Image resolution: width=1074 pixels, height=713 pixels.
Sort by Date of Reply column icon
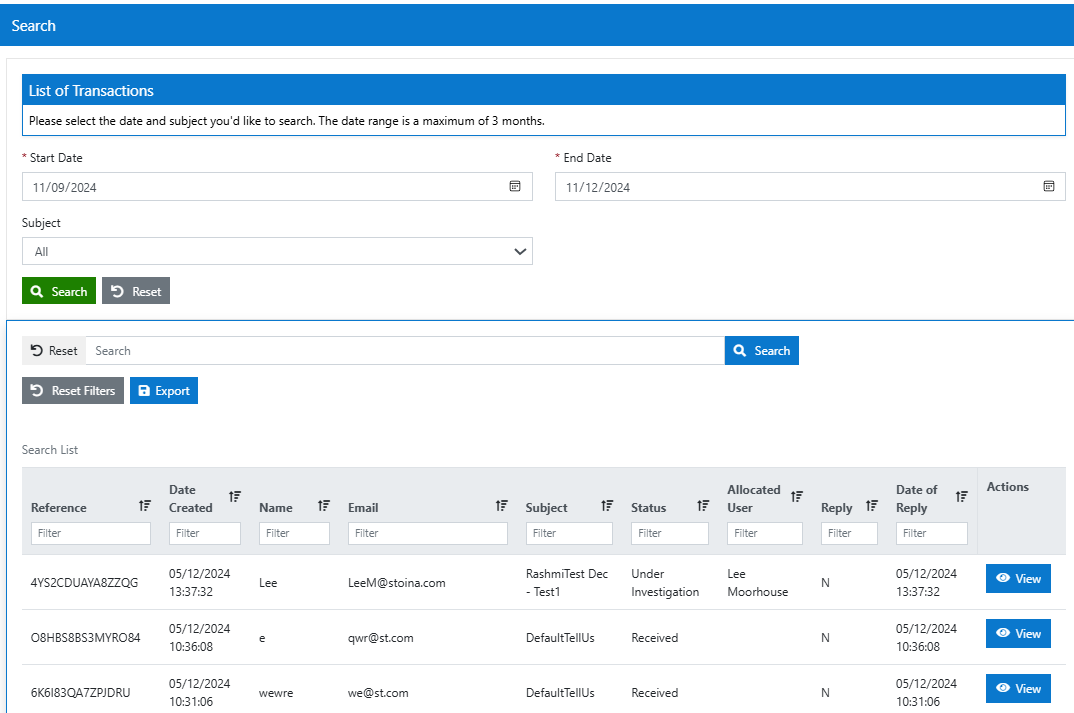click(962, 497)
